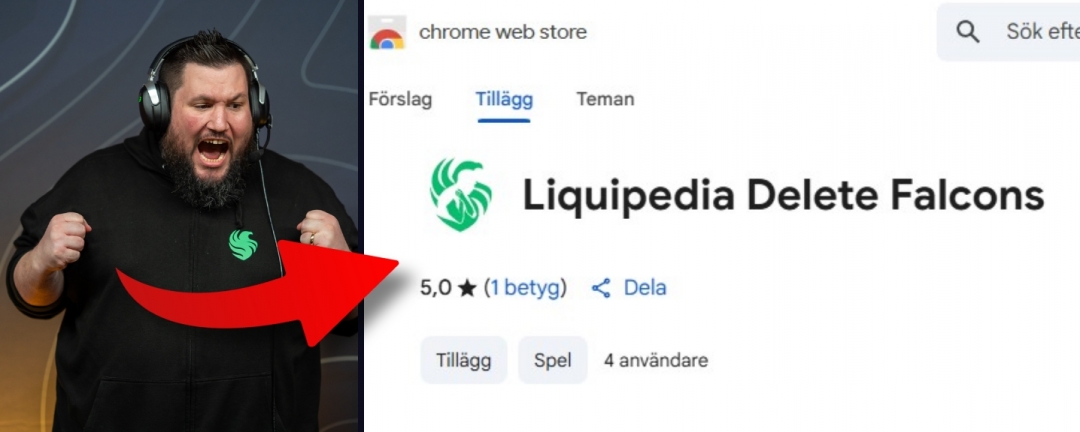Click the Dela share link
This screenshot has width=1080, height=432.
click(645, 288)
